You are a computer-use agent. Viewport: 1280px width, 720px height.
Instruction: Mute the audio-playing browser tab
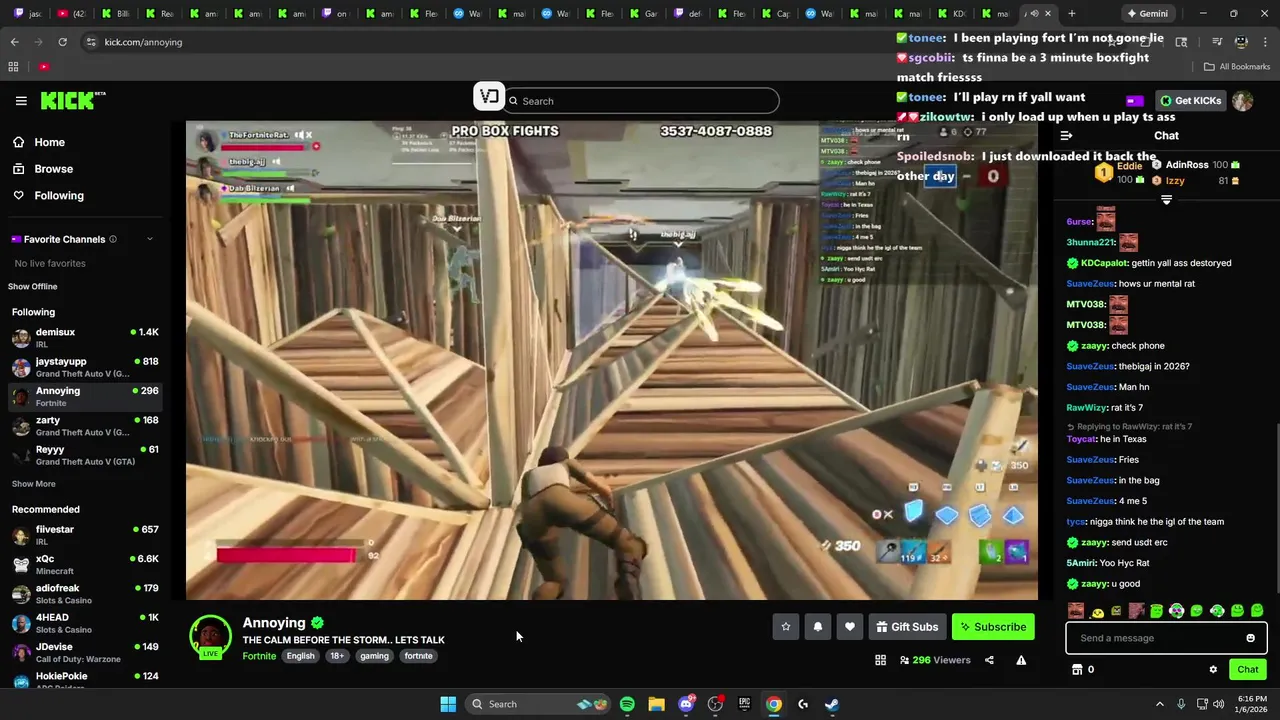(x=1034, y=14)
